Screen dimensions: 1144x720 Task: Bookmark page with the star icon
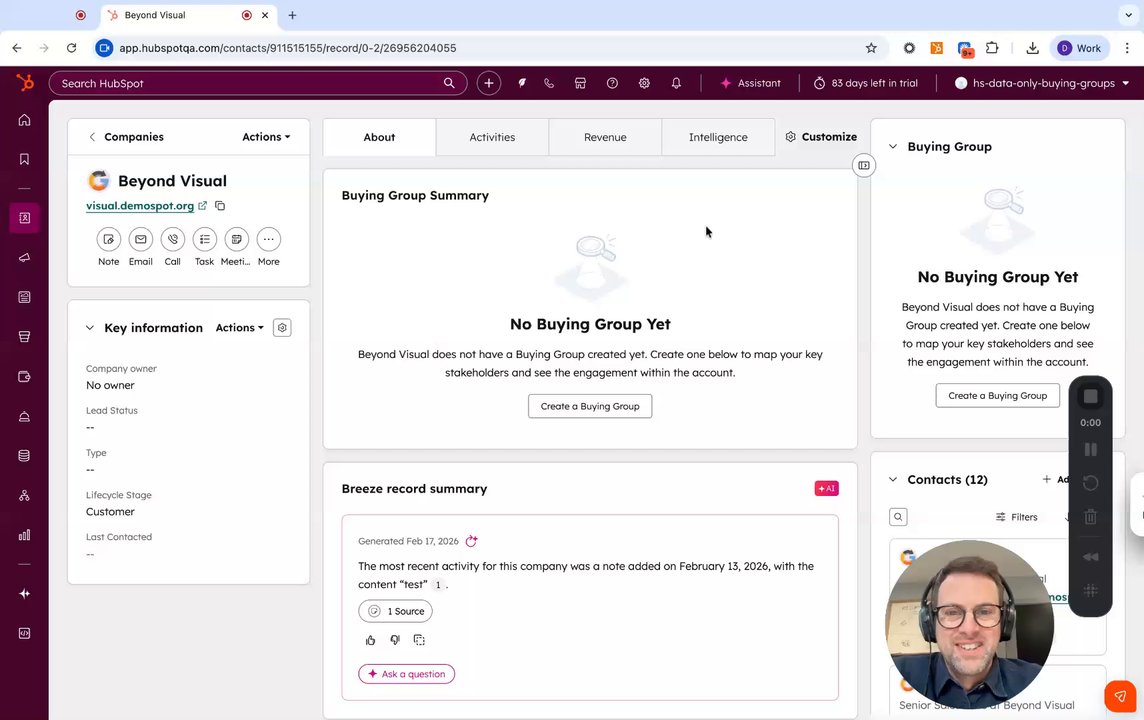pyautogui.click(x=871, y=48)
